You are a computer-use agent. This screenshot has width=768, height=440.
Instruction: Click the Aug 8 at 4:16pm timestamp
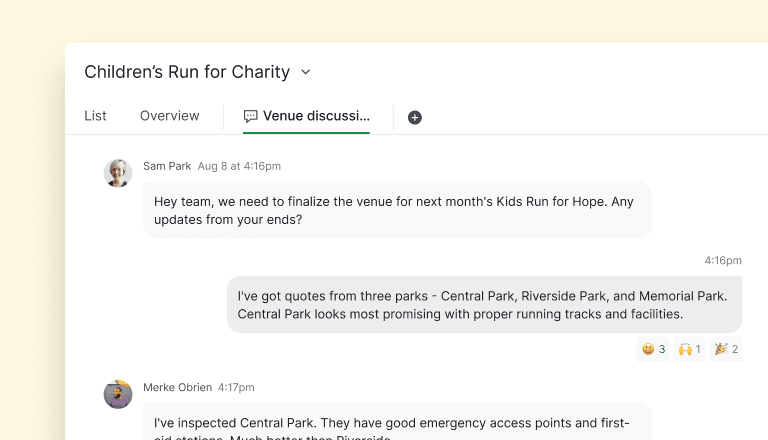(239, 166)
